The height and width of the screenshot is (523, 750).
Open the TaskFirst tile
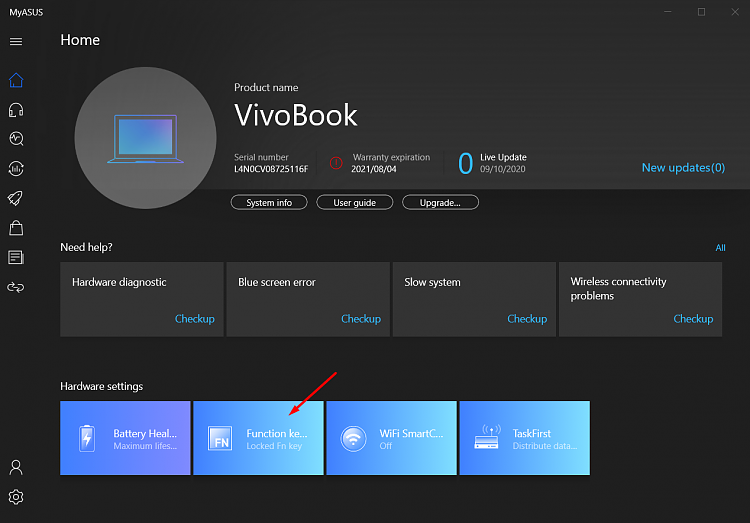(x=525, y=438)
